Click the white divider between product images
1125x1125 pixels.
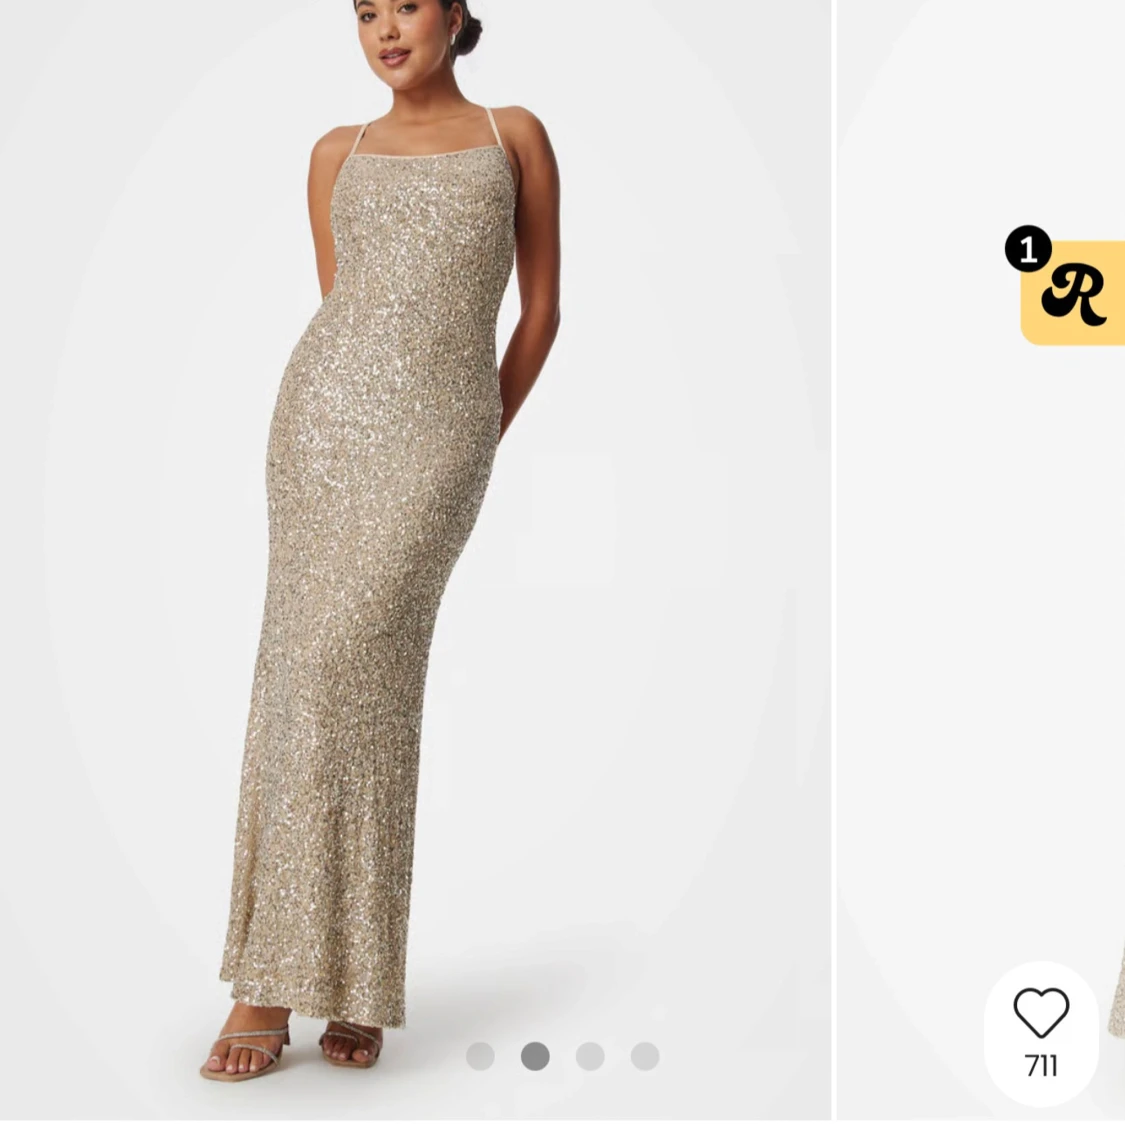(833, 560)
